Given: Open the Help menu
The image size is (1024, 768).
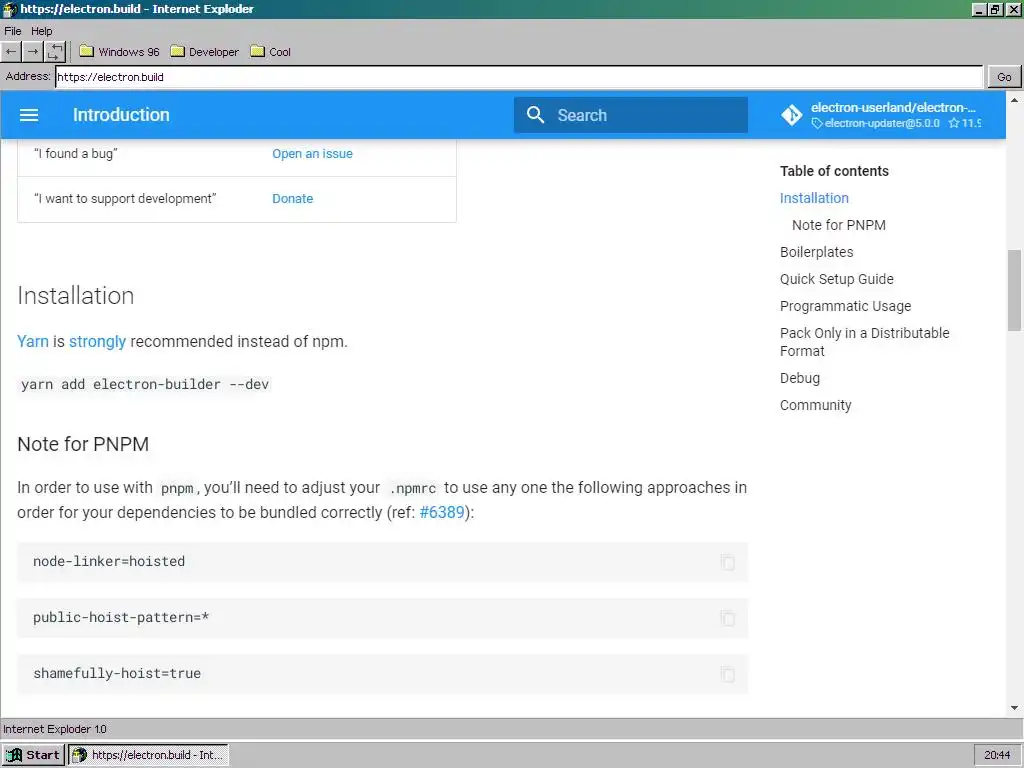Looking at the screenshot, I should coord(41,31).
